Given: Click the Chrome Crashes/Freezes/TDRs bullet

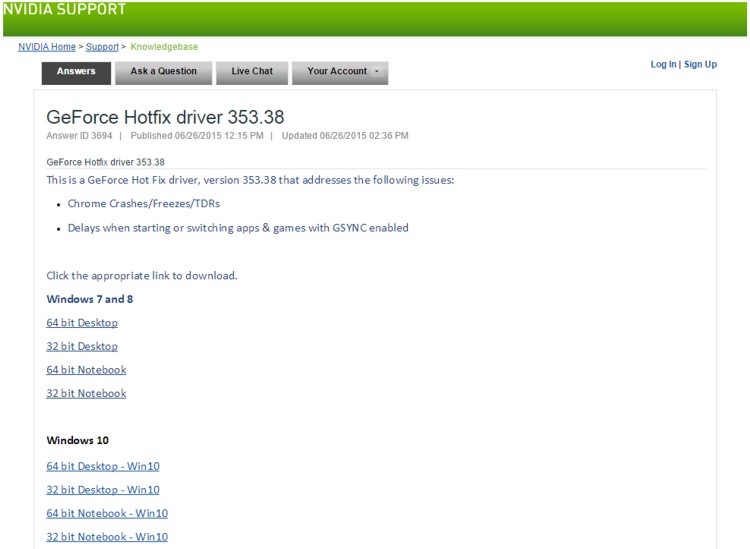Looking at the screenshot, I should click(143, 204).
